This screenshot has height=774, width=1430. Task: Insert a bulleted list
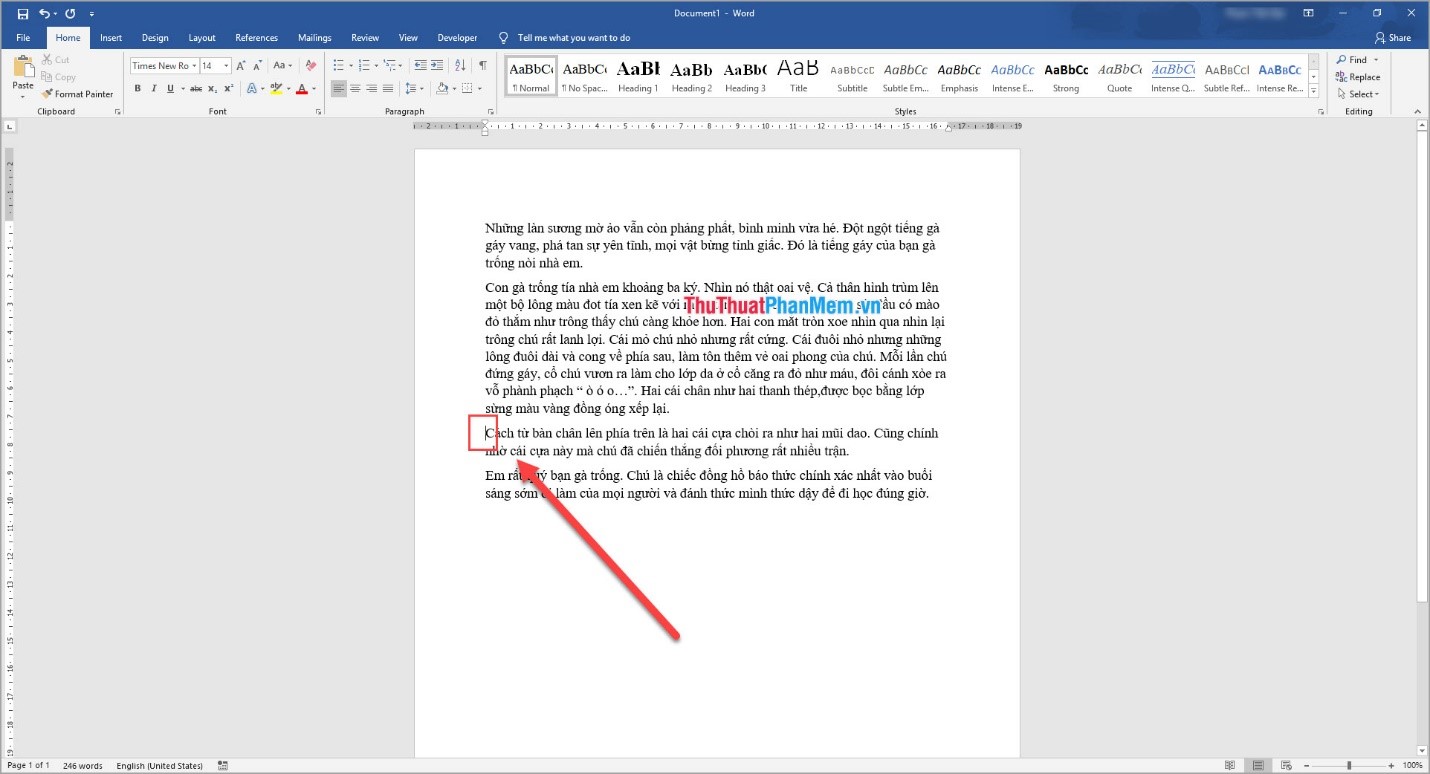pos(339,66)
